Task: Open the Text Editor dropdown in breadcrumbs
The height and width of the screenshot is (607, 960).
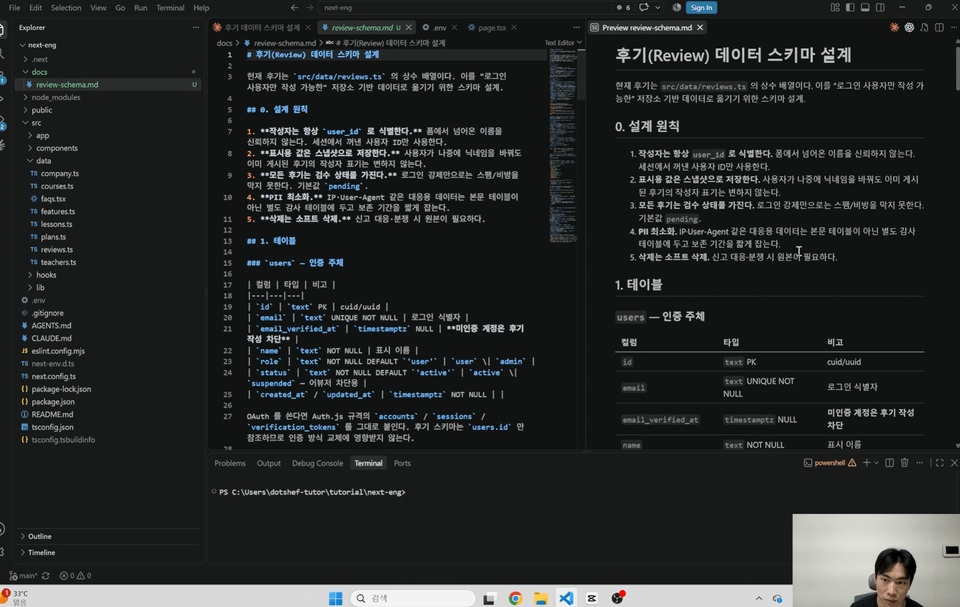Action: pyautogui.click(x=563, y=43)
